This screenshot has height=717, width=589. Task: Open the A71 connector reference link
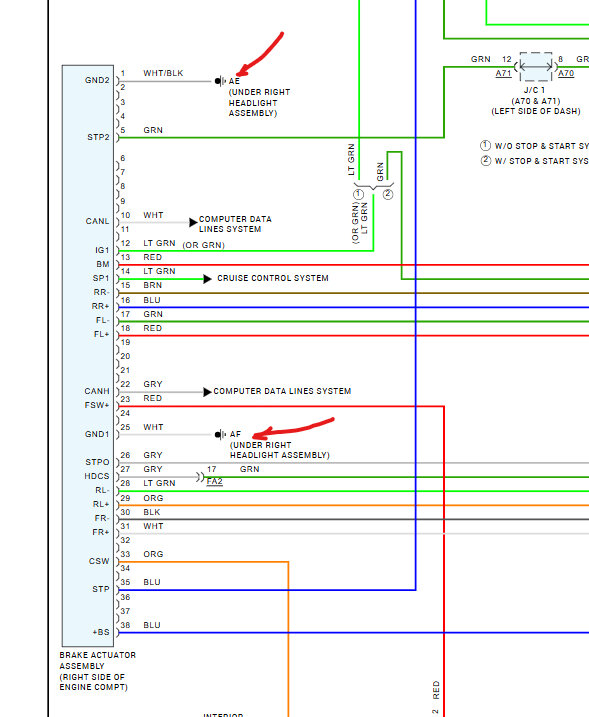point(503,73)
